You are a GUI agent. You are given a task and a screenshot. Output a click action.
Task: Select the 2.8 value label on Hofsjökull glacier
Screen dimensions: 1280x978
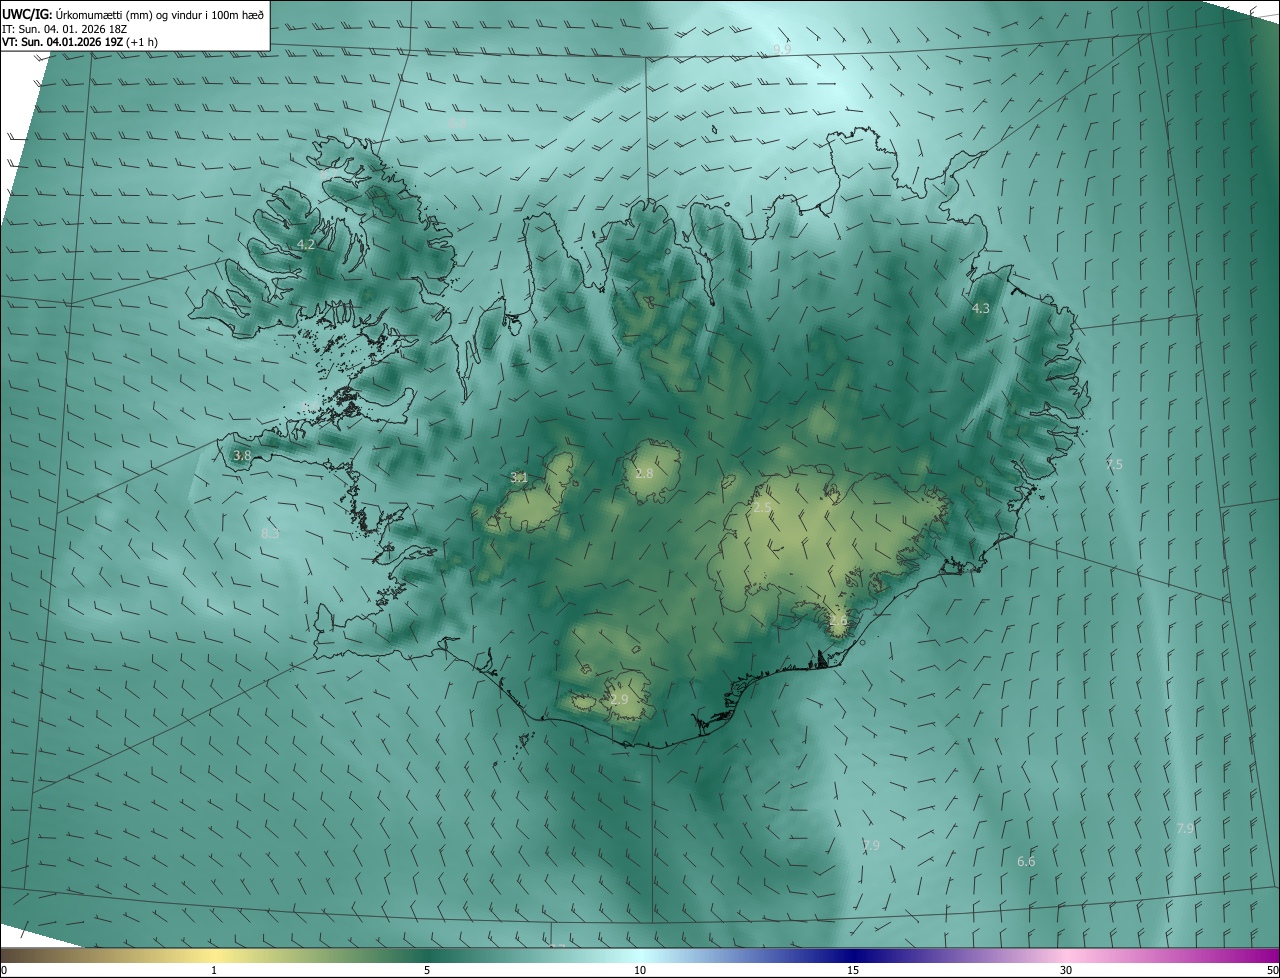click(x=644, y=473)
